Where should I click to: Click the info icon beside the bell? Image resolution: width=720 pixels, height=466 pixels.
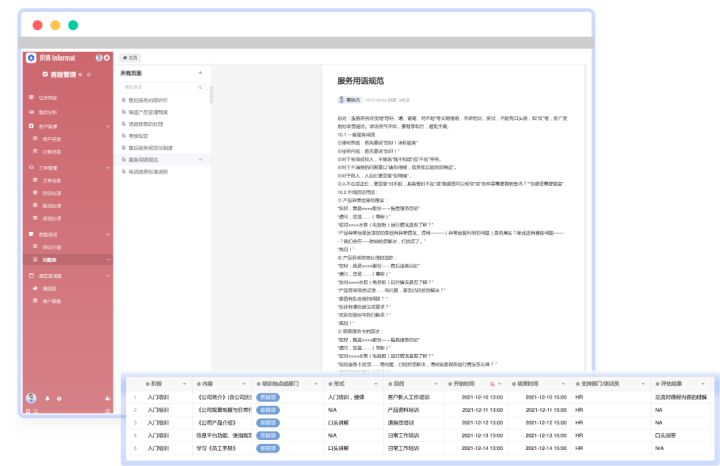(59, 398)
